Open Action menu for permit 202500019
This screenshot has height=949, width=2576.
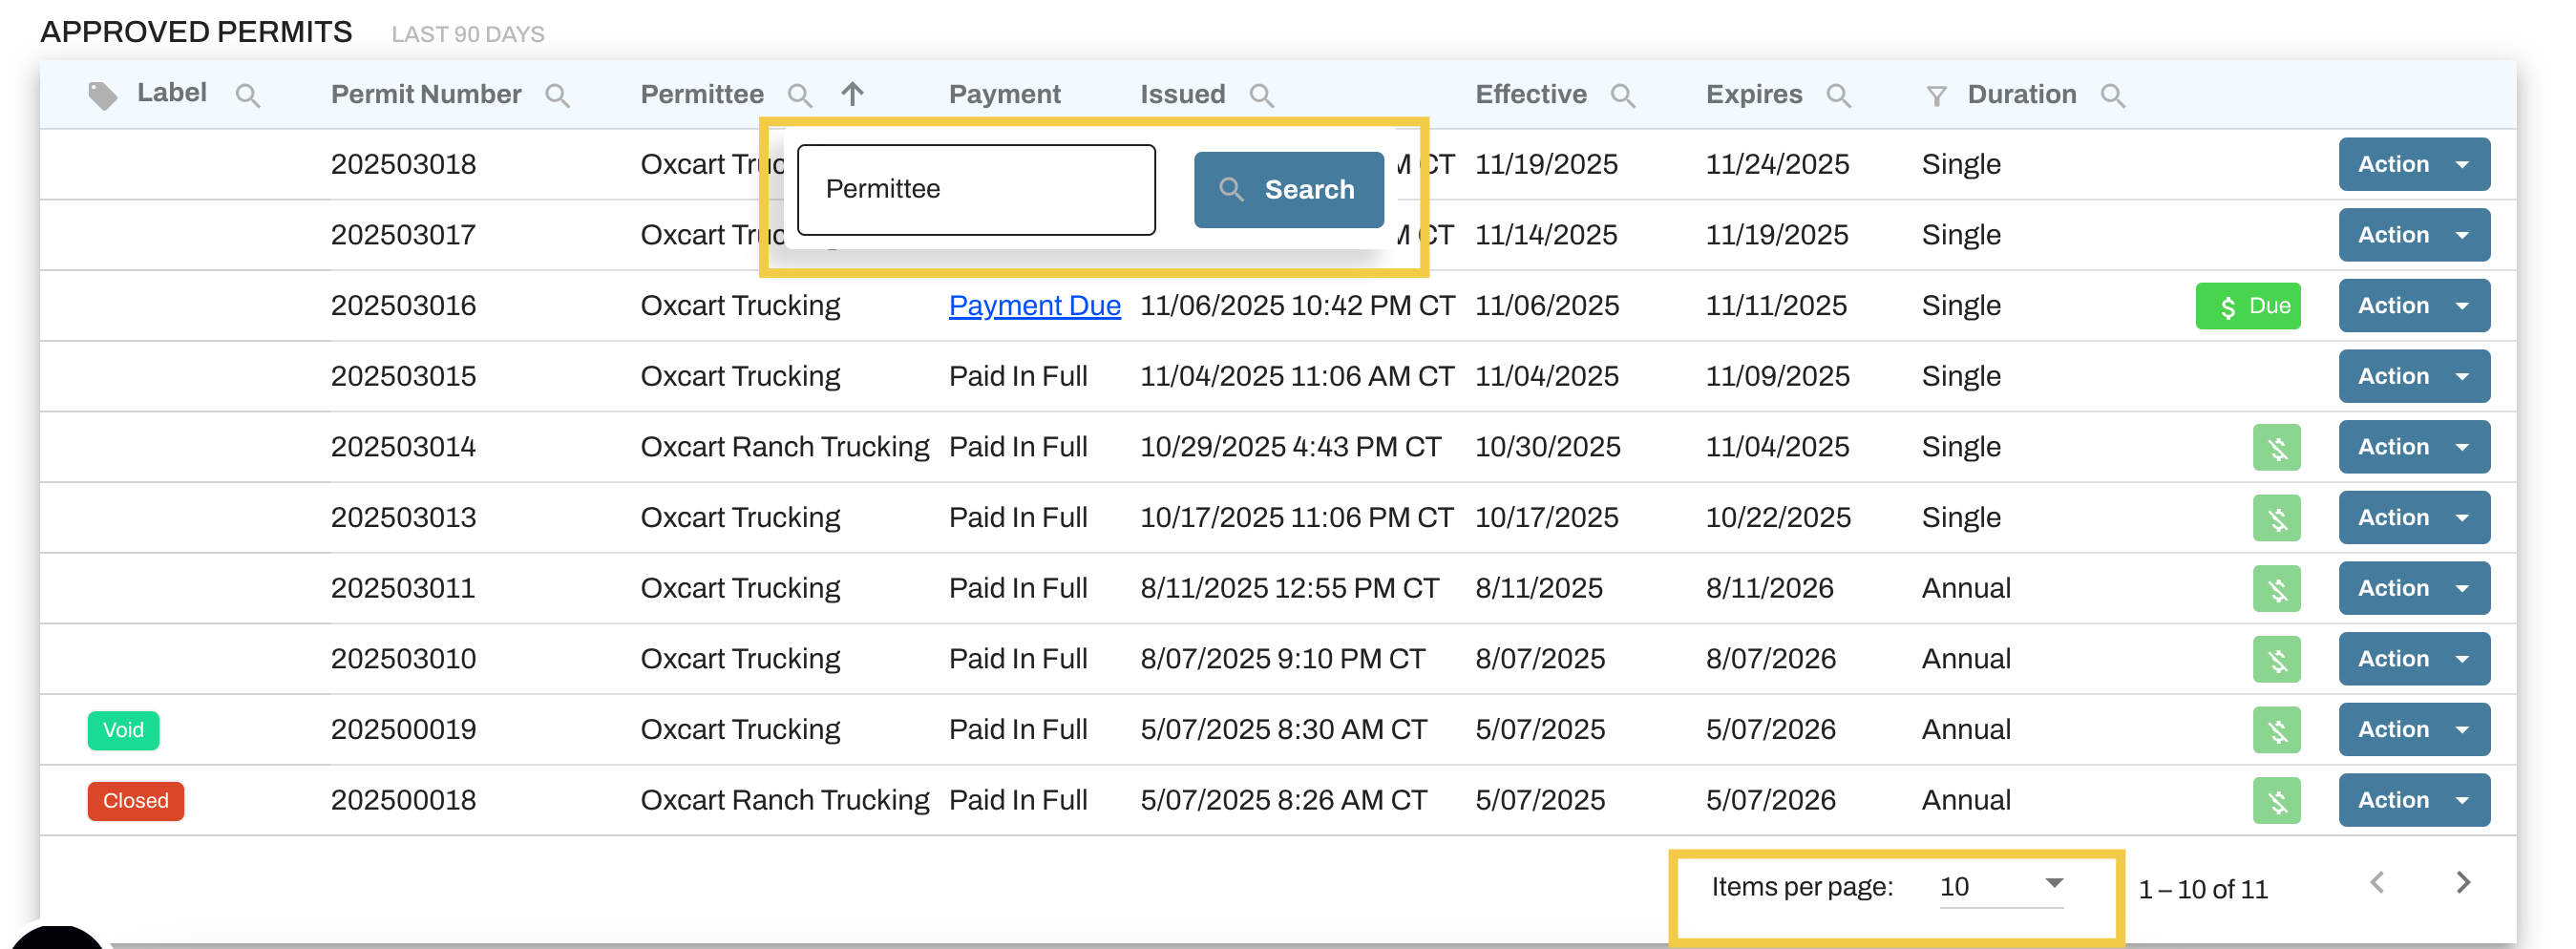2414,730
